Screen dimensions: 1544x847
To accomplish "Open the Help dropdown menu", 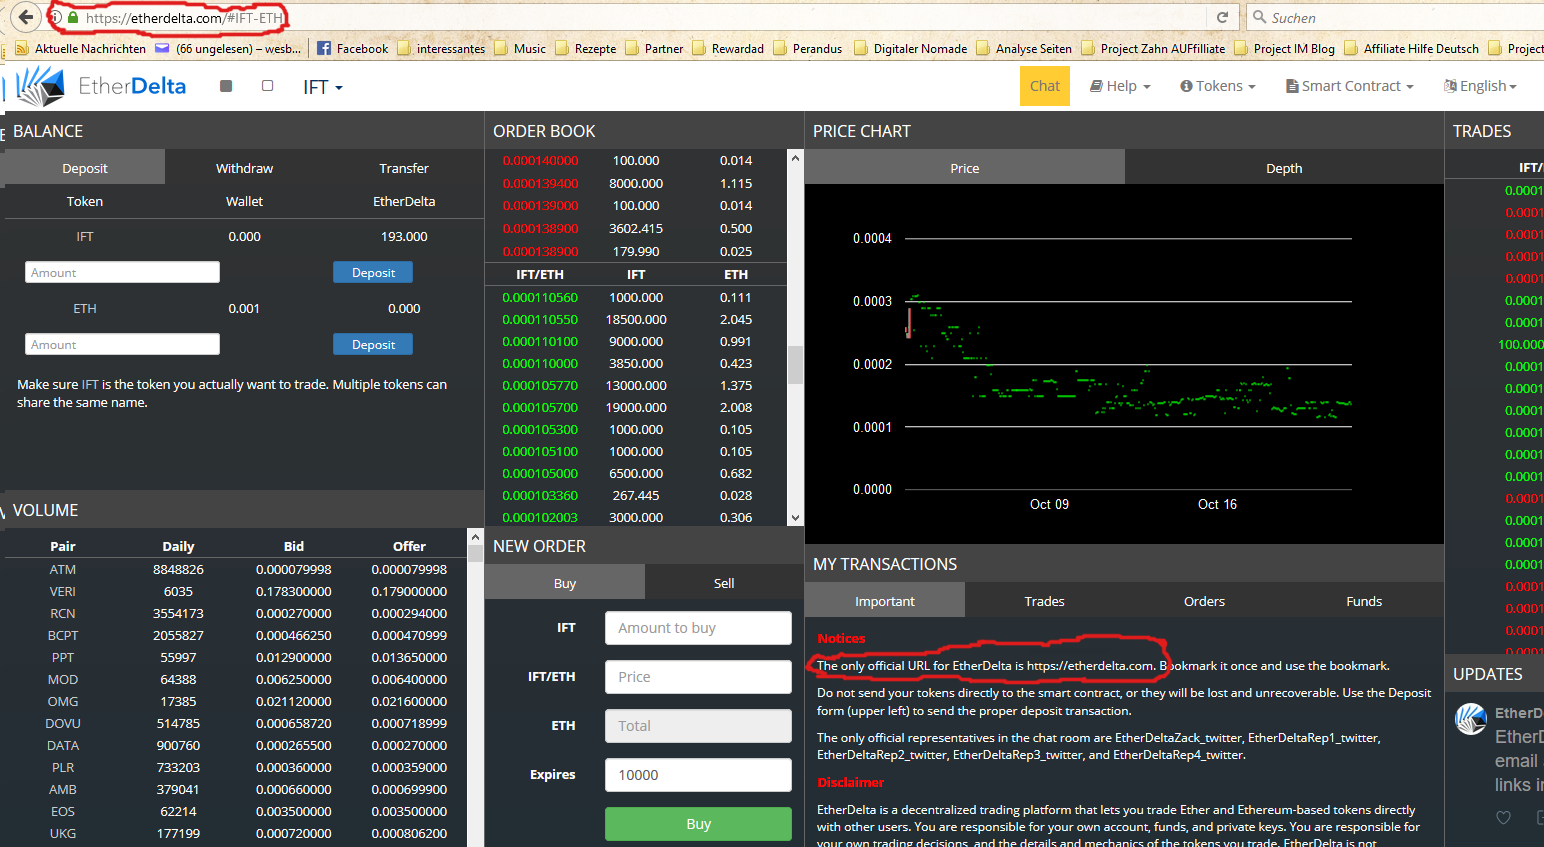I will click(x=1120, y=86).
